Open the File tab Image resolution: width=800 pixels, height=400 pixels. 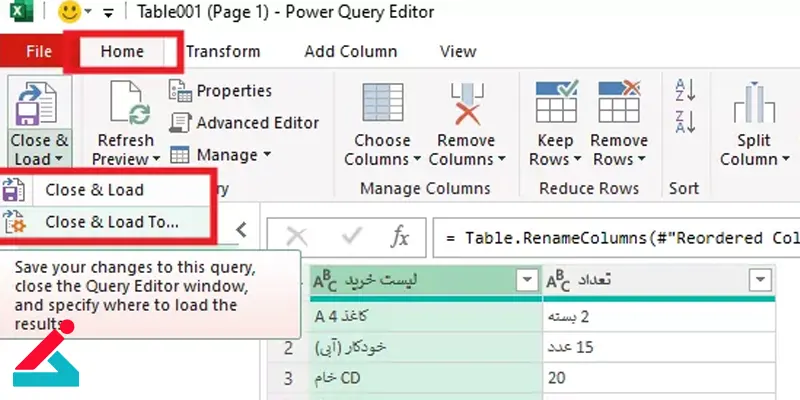pos(39,52)
